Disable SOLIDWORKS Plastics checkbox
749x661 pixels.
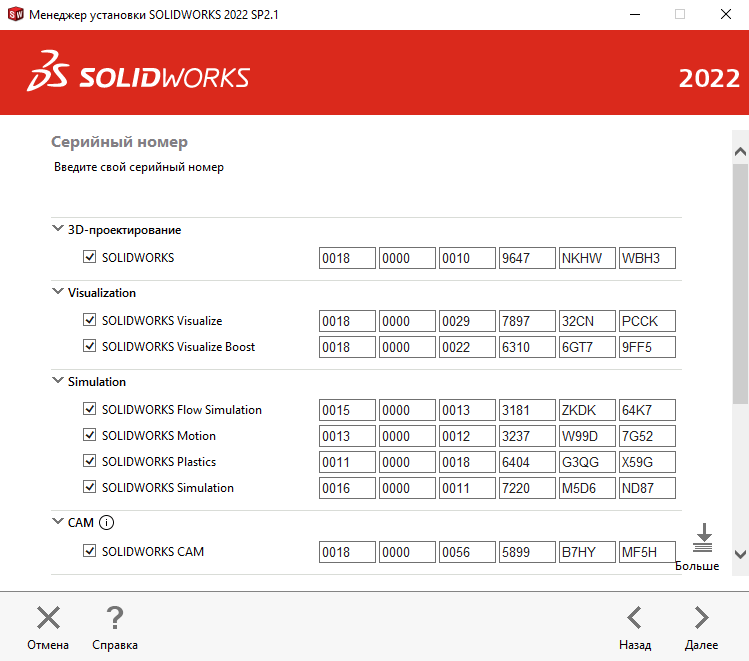[89, 461]
